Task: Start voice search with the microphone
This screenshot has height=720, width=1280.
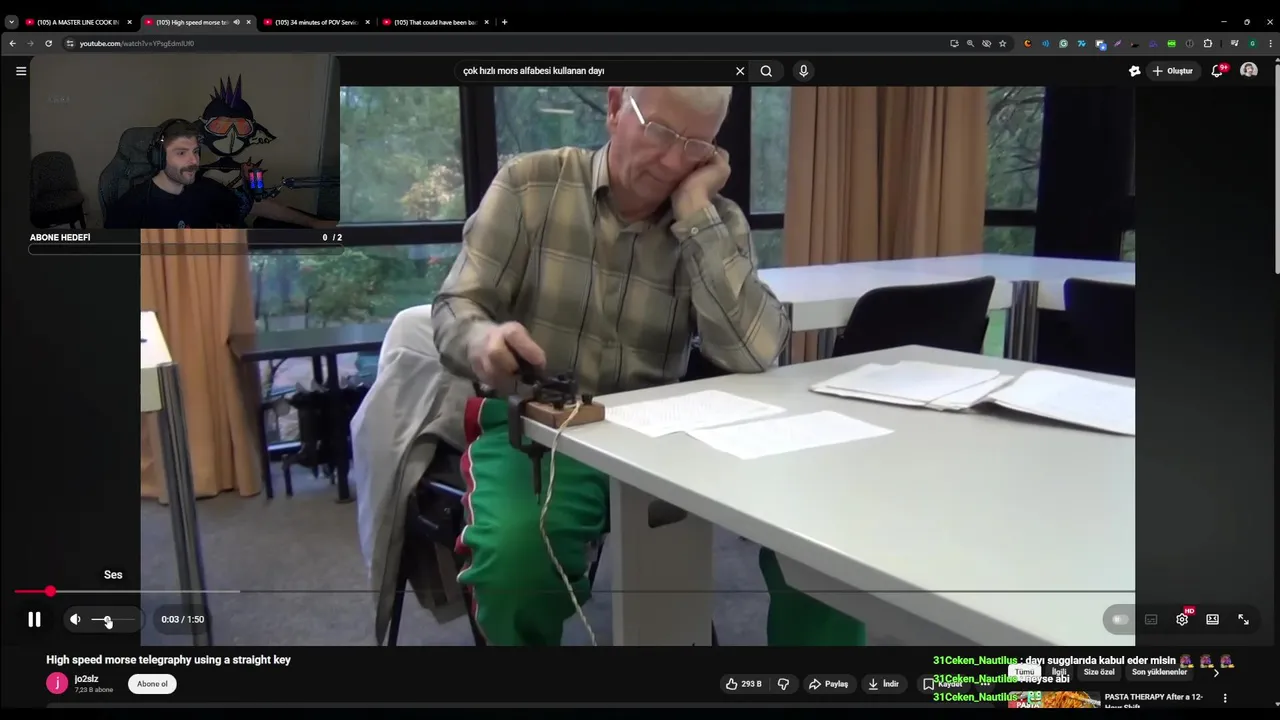Action: click(803, 71)
